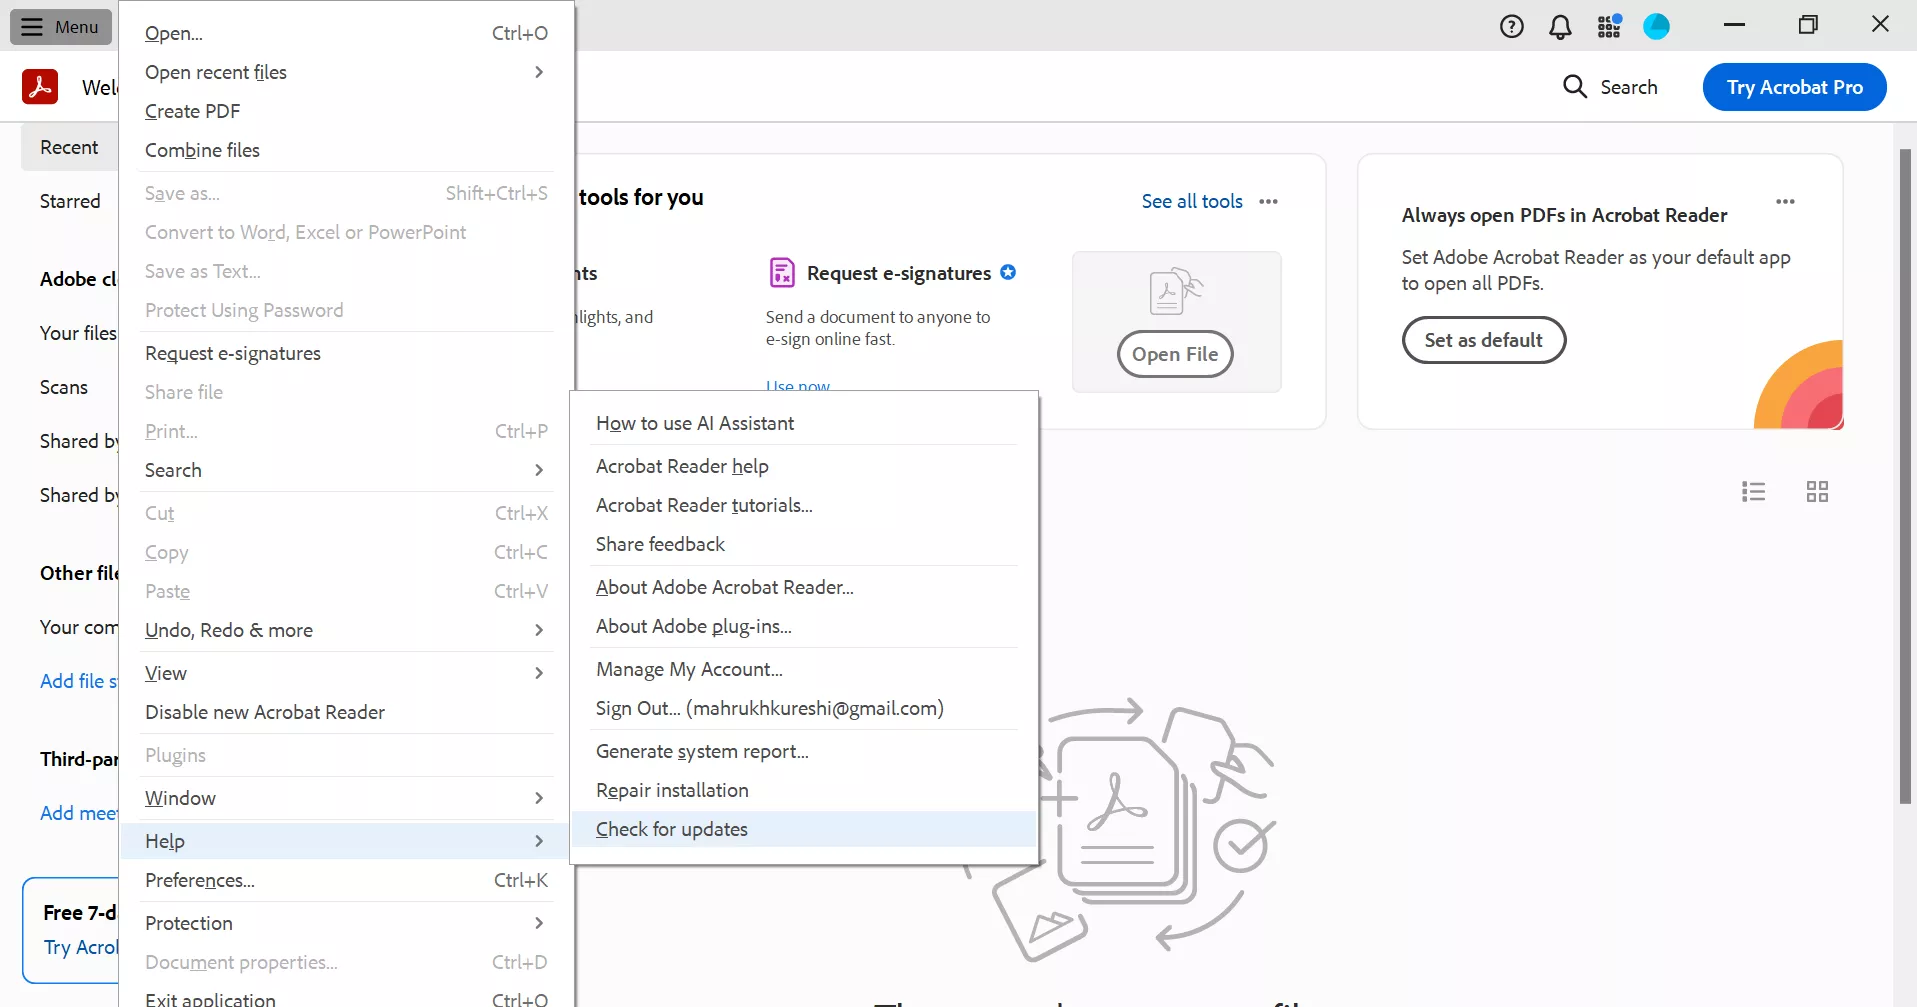Open the Adobe apps waffle icon
The width and height of the screenshot is (1917, 1007).
[1609, 26]
